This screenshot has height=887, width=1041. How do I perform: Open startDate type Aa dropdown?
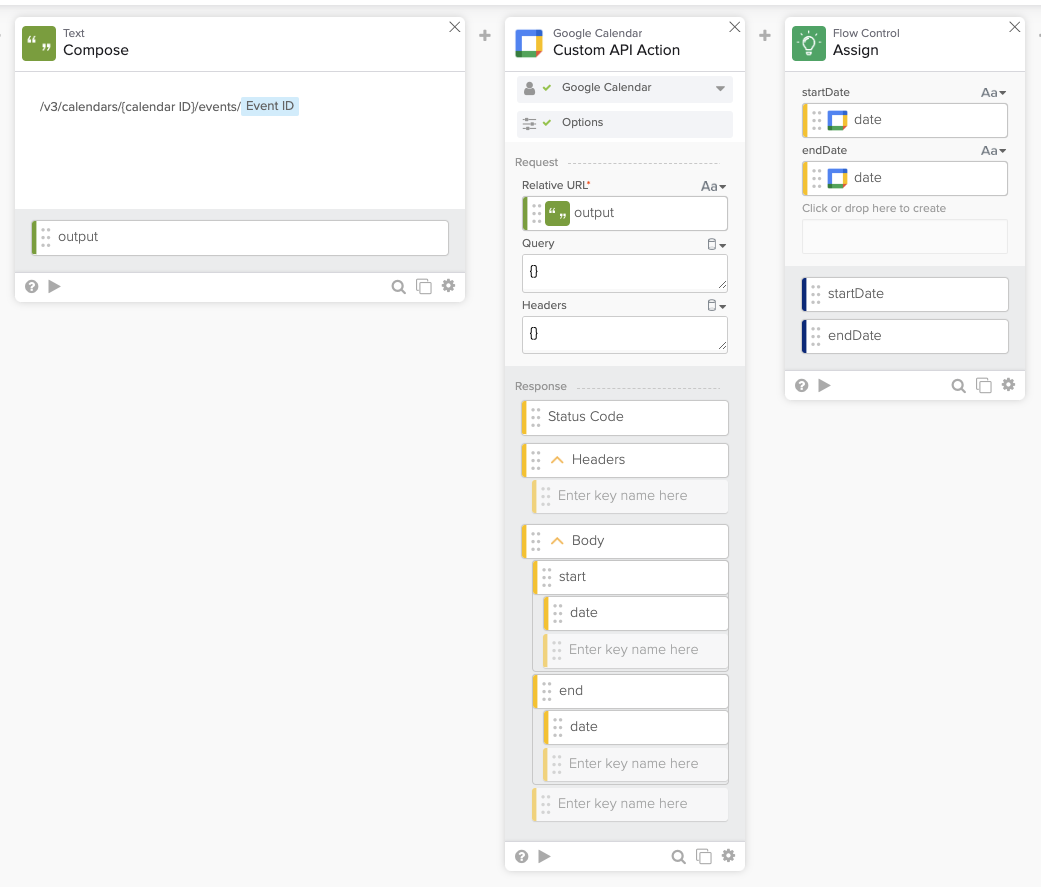(993, 93)
